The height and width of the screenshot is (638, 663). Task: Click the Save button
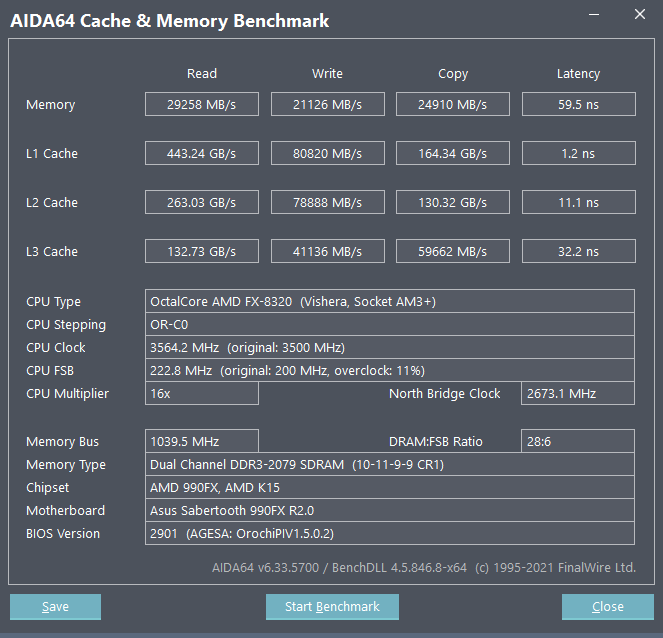point(55,607)
